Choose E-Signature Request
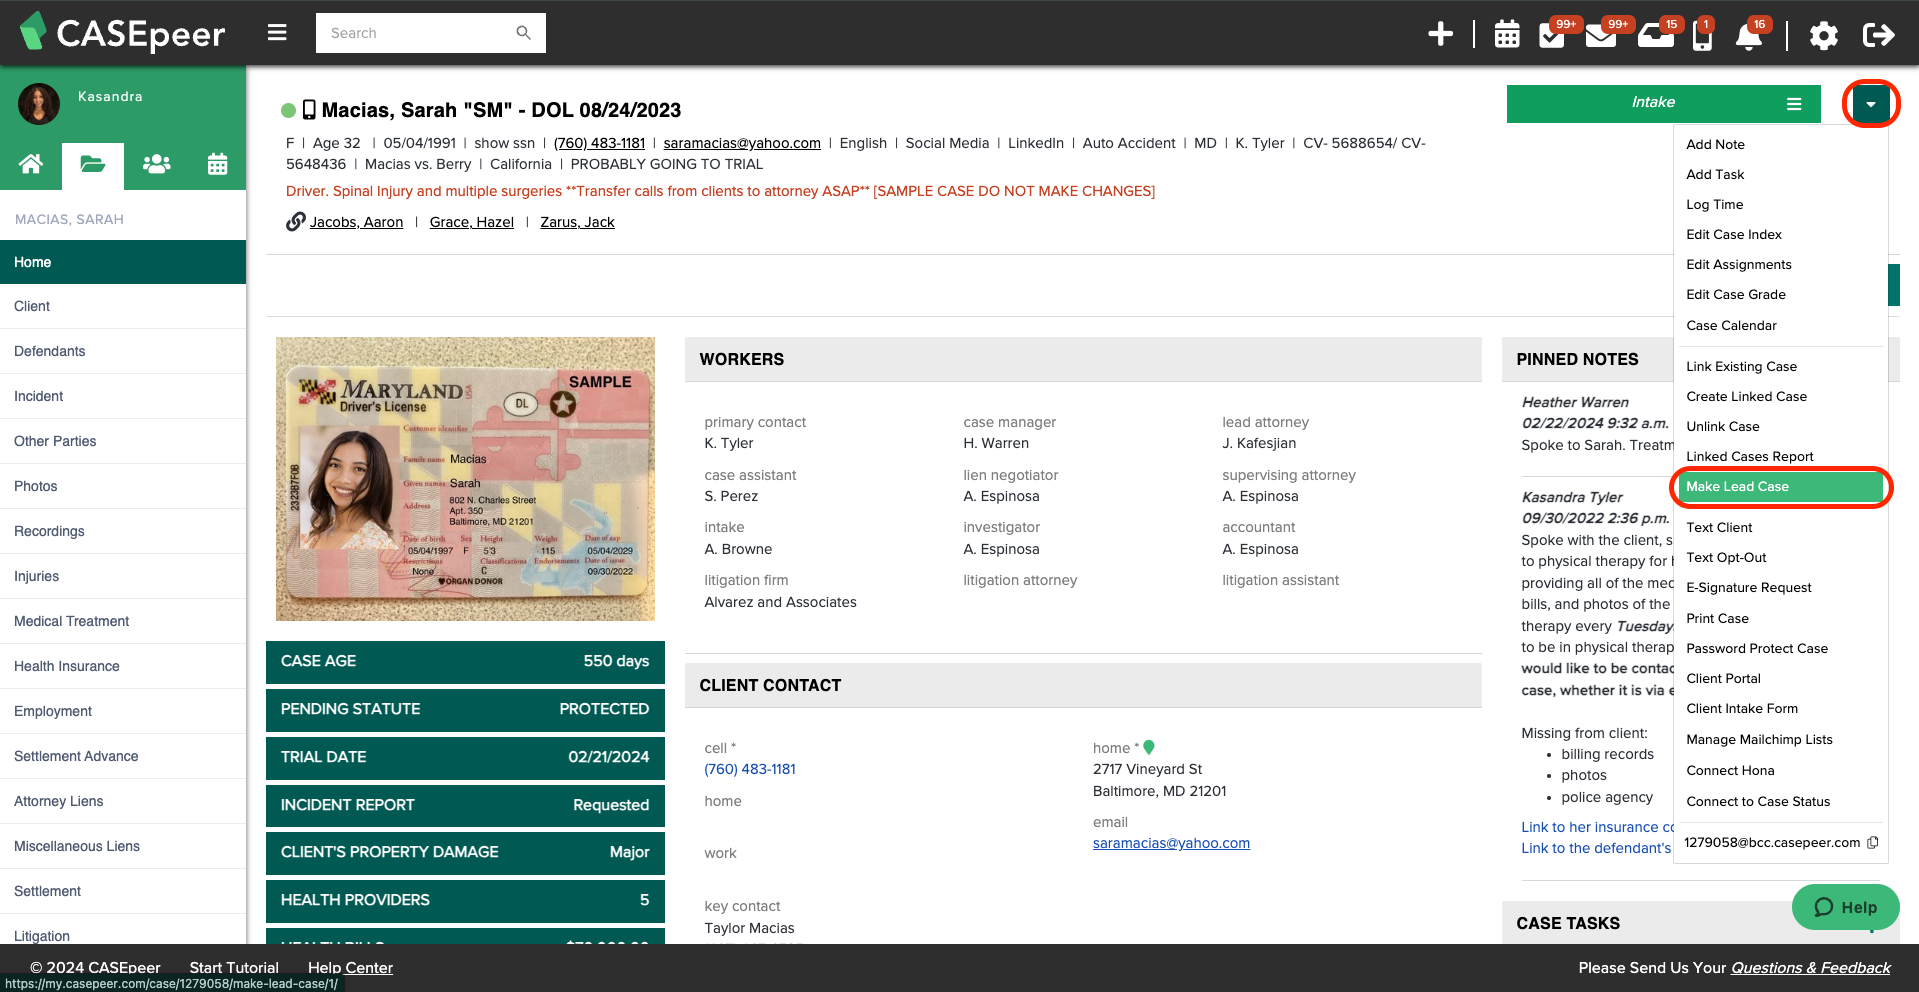The width and height of the screenshot is (1919, 992). click(x=1748, y=587)
